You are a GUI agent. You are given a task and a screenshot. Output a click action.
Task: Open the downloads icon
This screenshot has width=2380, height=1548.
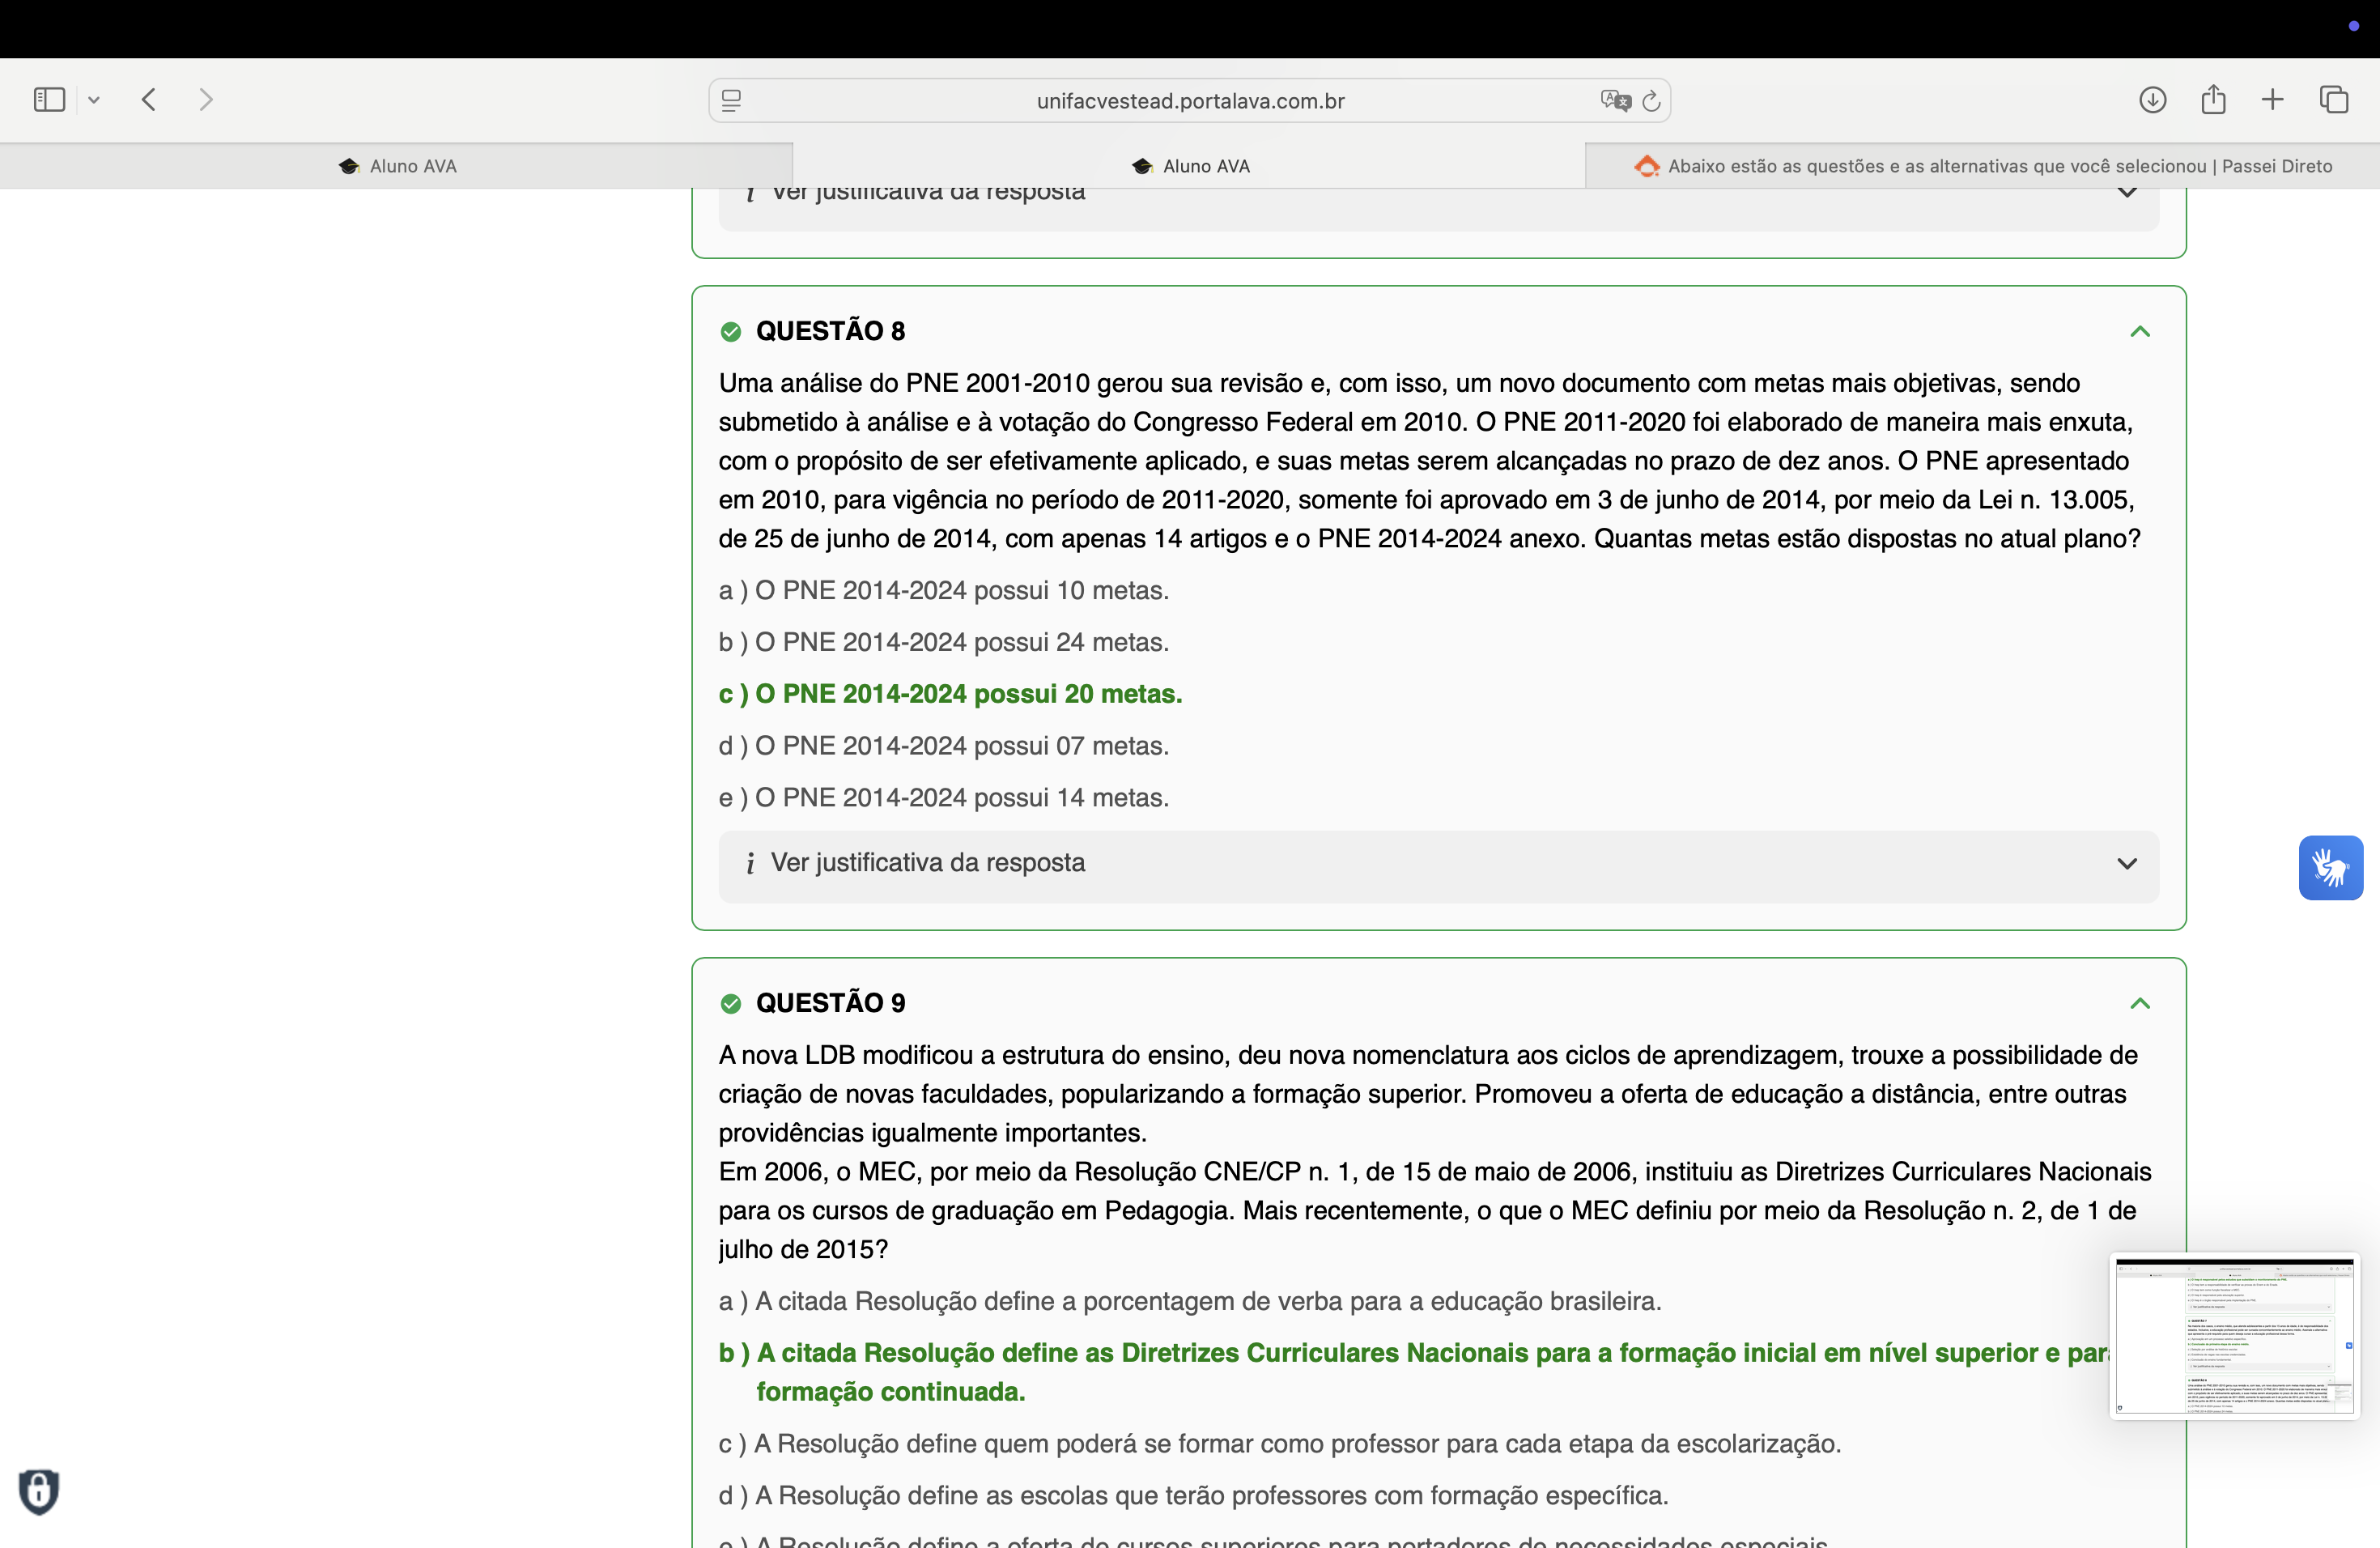(2152, 100)
